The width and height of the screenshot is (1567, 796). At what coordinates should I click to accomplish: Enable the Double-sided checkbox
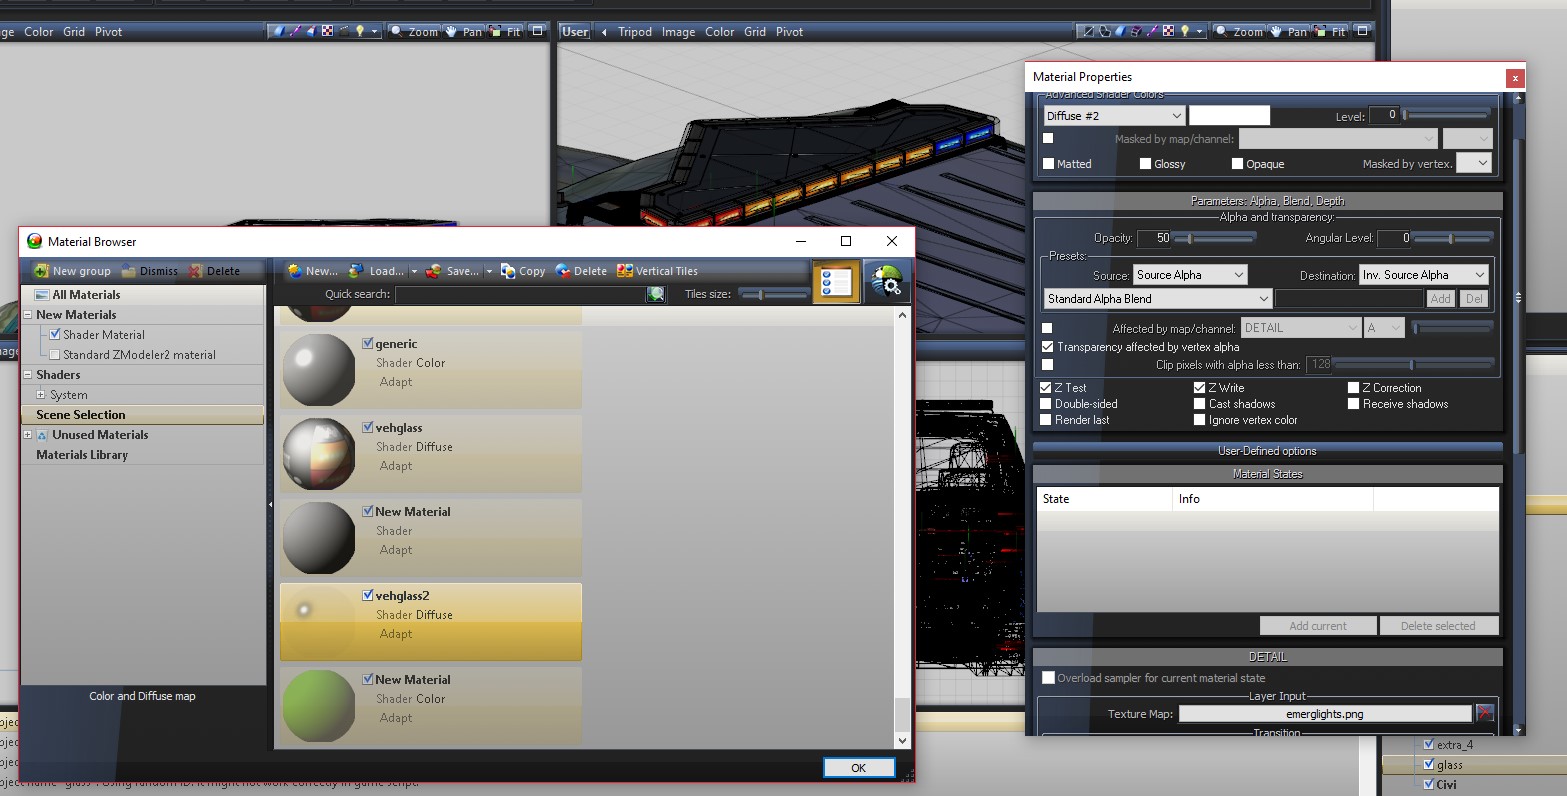[x=1047, y=404]
